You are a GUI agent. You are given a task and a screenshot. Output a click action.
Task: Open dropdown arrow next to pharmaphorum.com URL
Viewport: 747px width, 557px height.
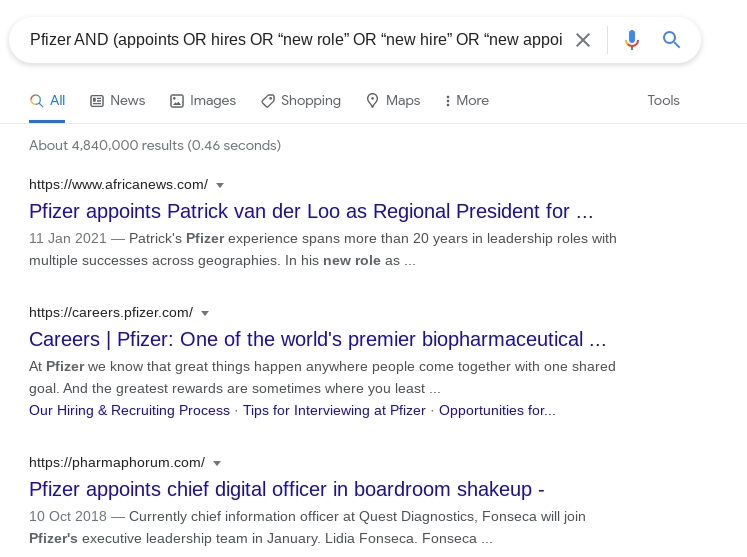pyautogui.click(x=217, y=463)
